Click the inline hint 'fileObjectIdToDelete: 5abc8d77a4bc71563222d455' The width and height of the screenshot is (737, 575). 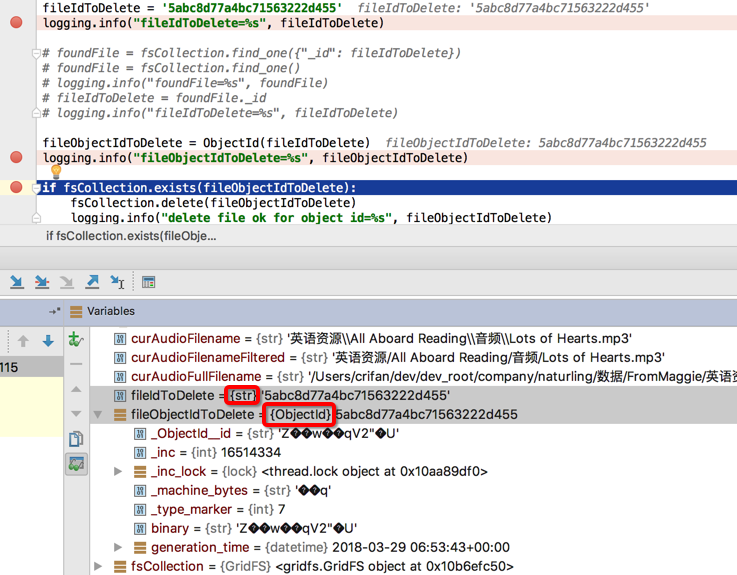546,143
